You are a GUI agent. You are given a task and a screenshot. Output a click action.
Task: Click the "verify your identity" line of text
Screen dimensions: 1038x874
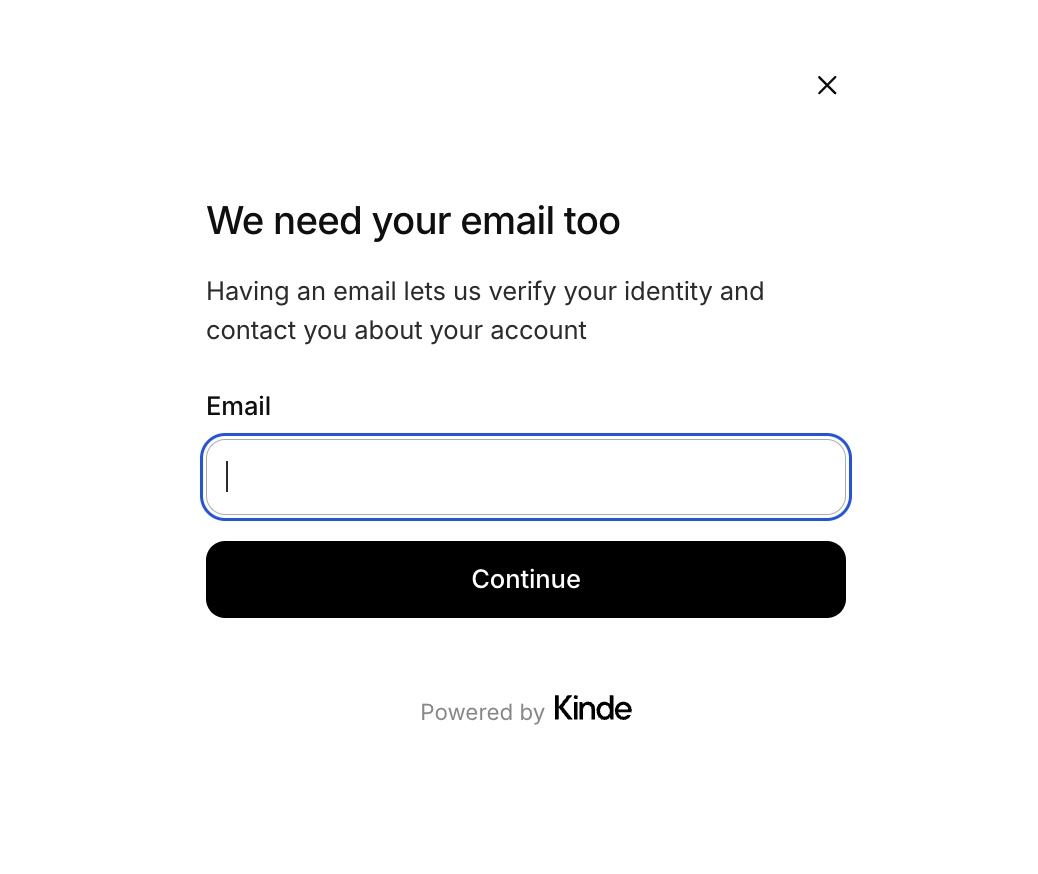[485, 291]
